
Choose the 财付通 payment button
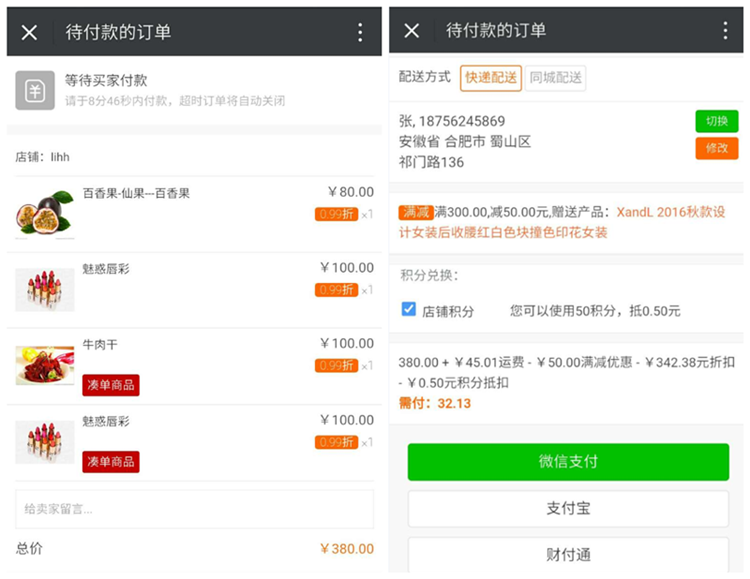568,553
